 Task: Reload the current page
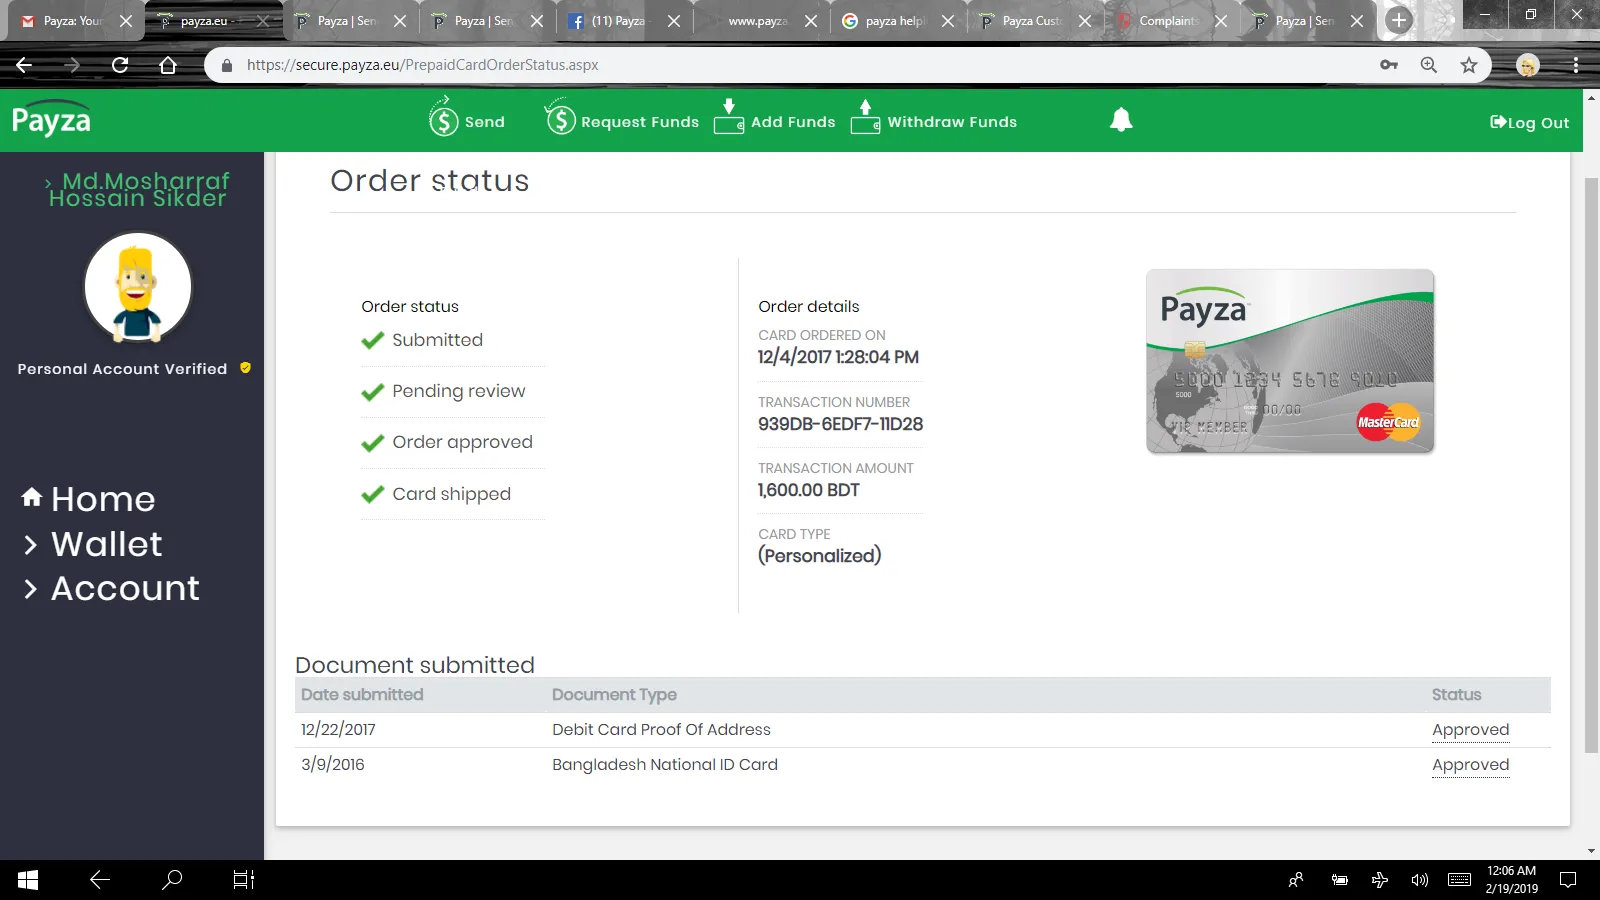click(x=120, y=65)
